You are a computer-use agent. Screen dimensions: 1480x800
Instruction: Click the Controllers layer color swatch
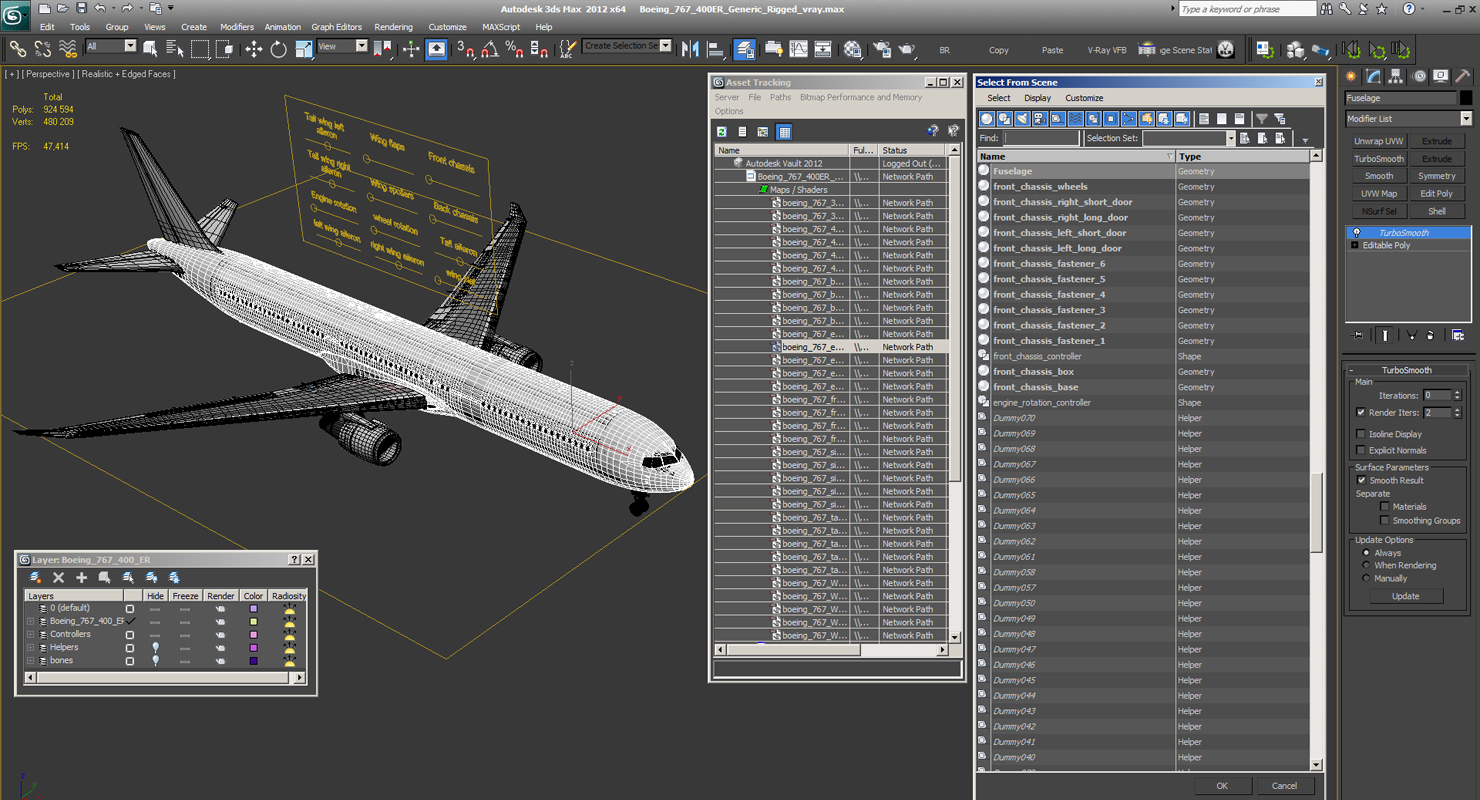click(253, 634)
